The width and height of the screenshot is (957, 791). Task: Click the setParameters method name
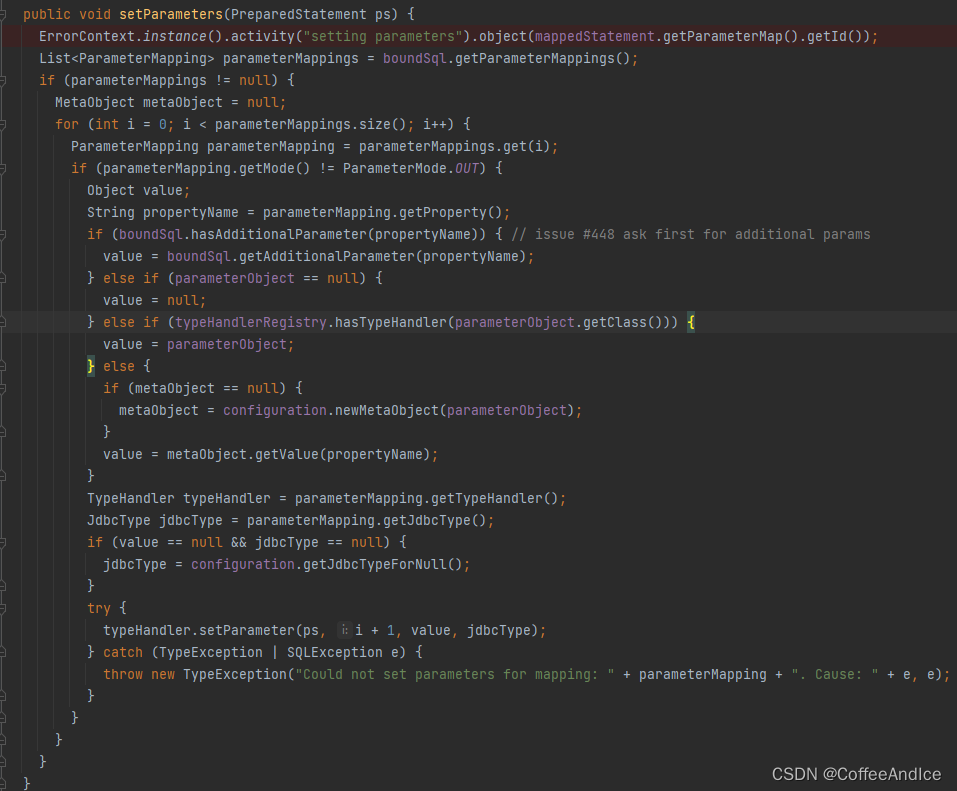click(171, 15)
